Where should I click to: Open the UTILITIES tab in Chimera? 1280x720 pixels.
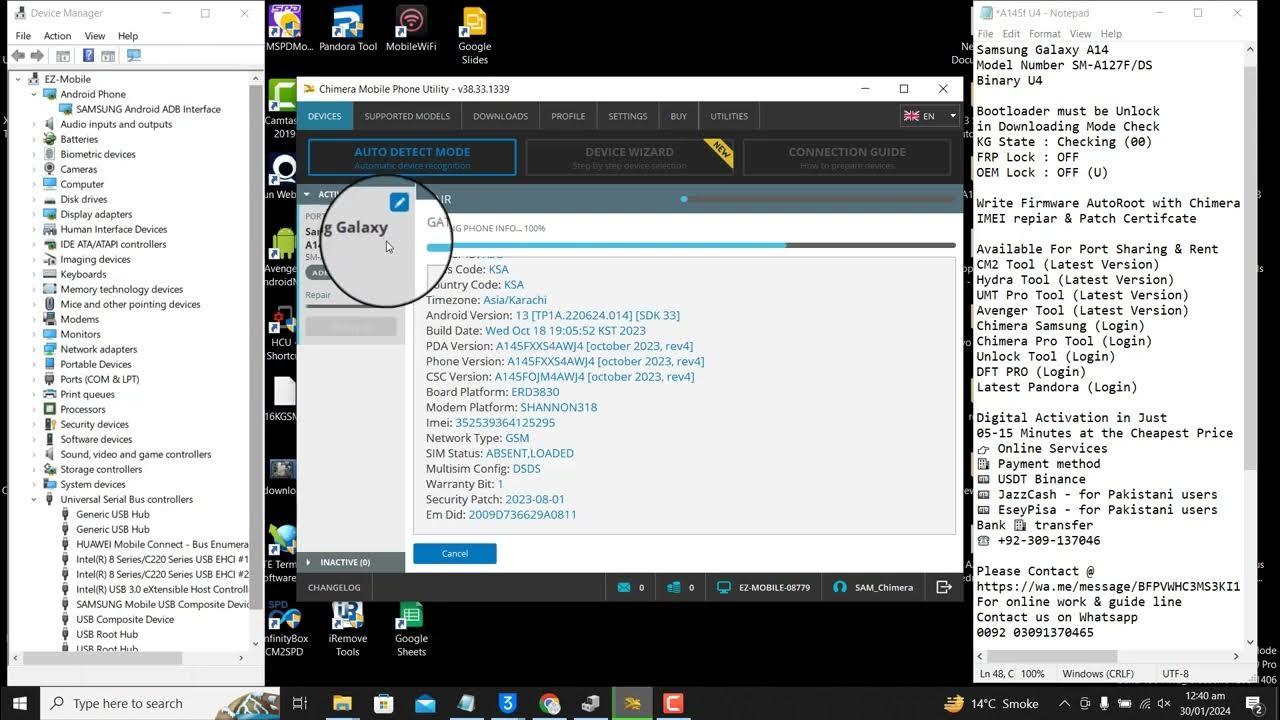[729, 116]
